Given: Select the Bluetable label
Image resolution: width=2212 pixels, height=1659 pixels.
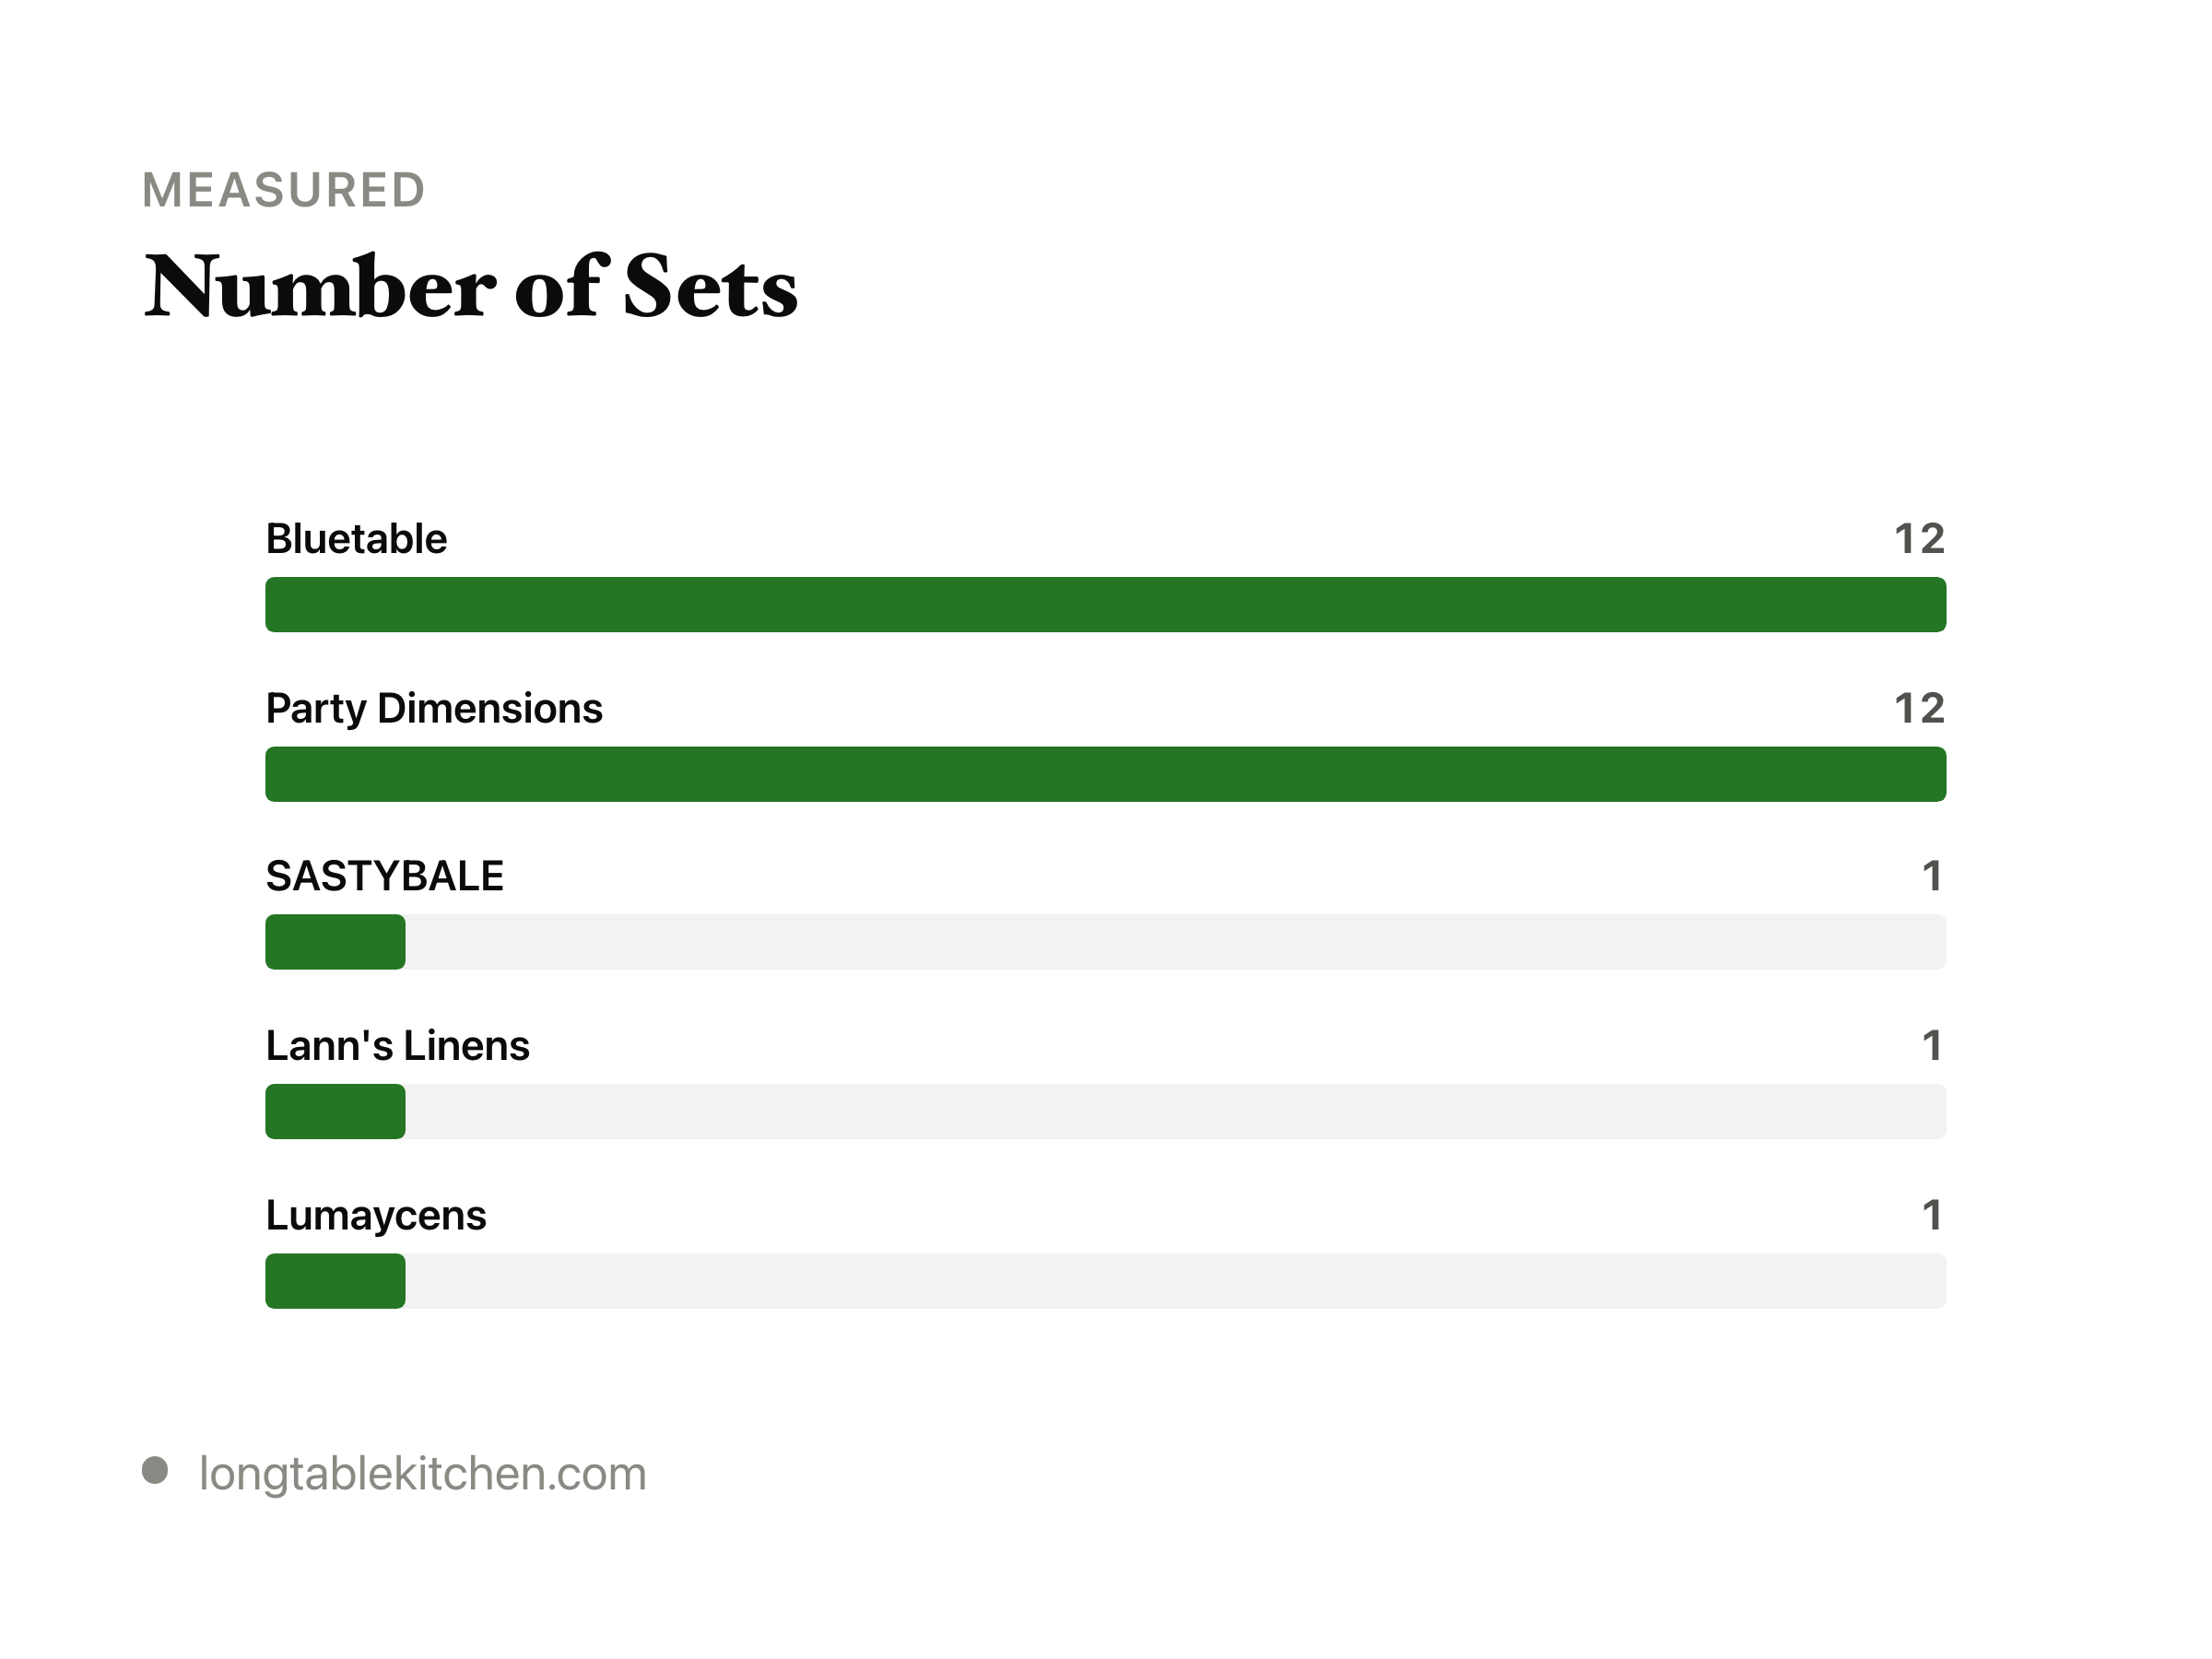Looking at the screenshot, I should (356, 539).
